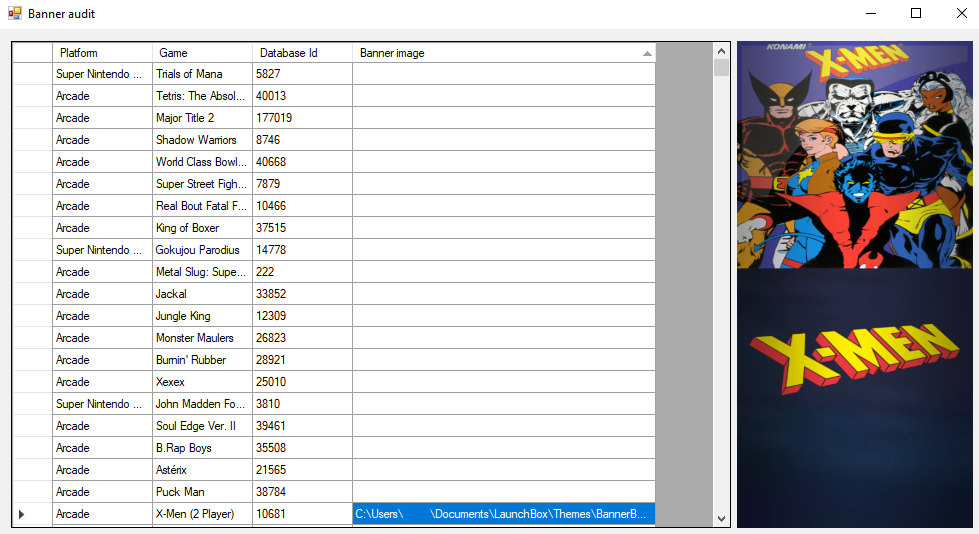
Task: Click the scrollbar up arrow
Action: (x=721, y=51)
